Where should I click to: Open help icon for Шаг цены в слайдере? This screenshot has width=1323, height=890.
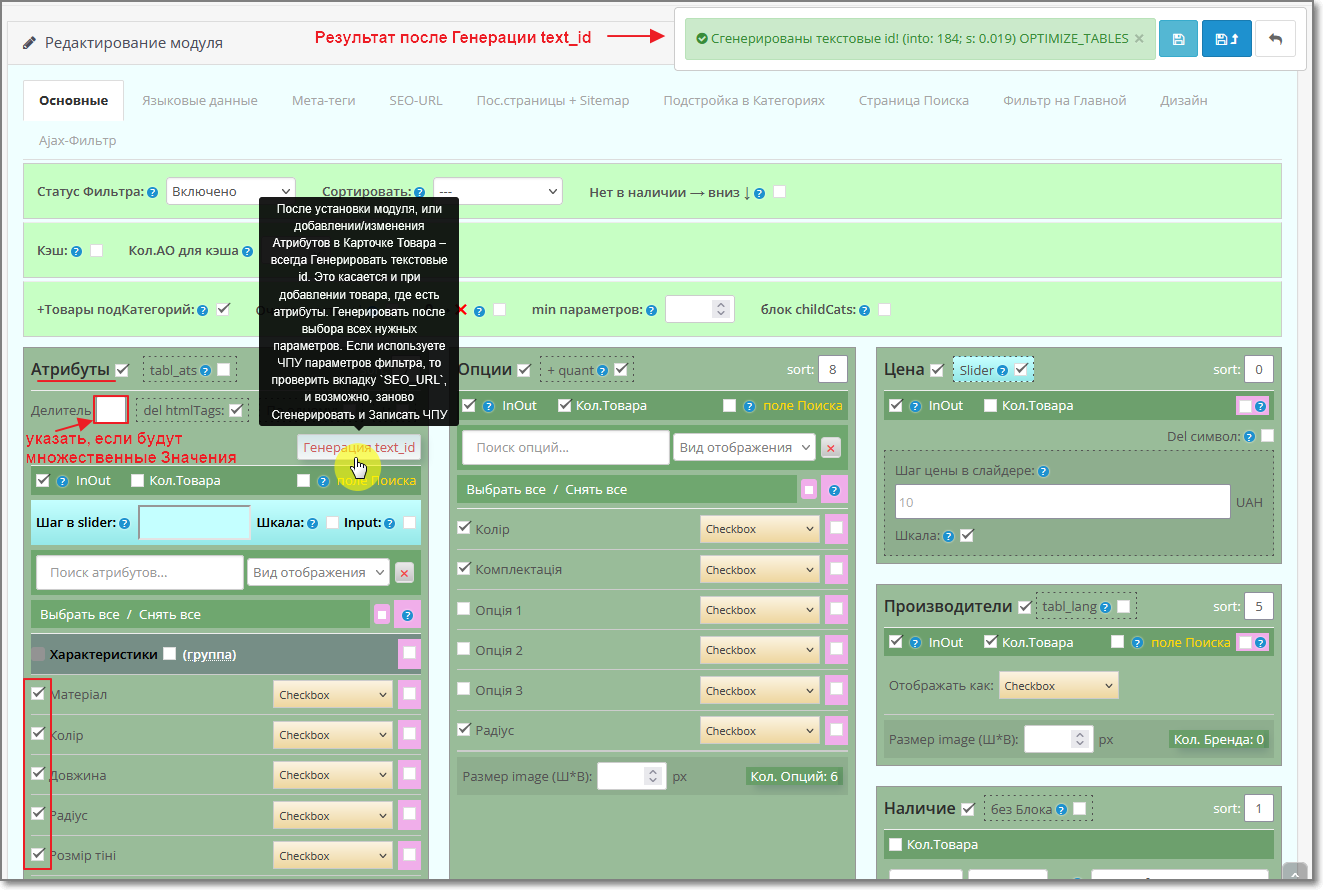[x=1043, y=471]
